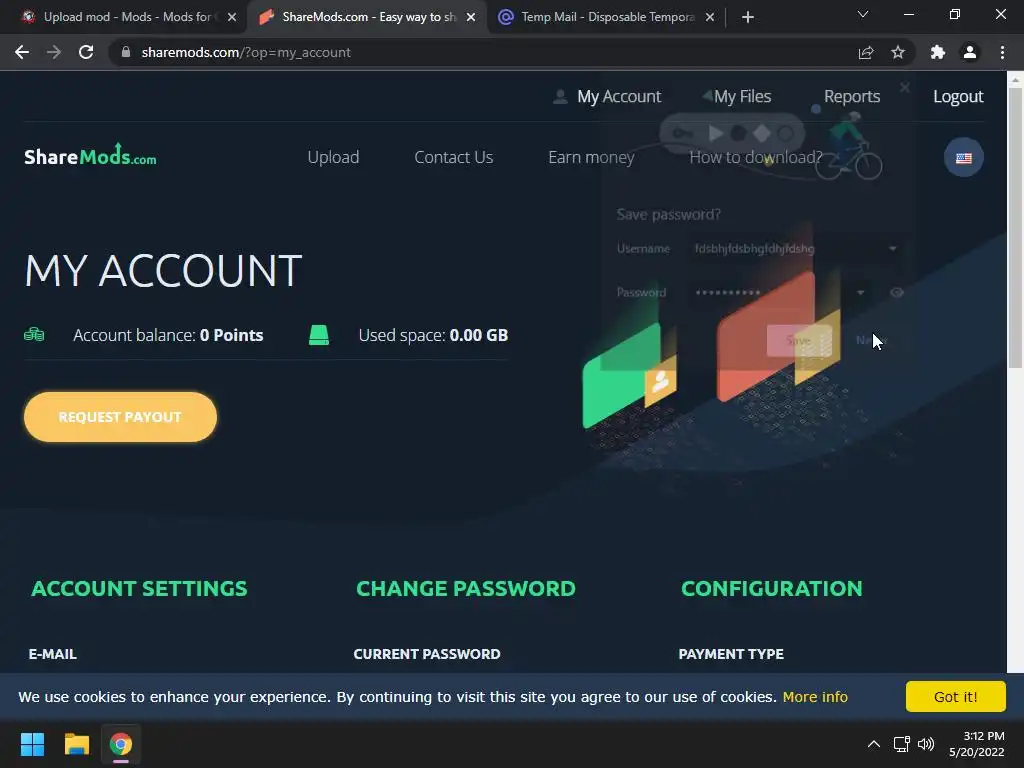
Task: Click the Request Payout button
Action: (x=120, y=417)
